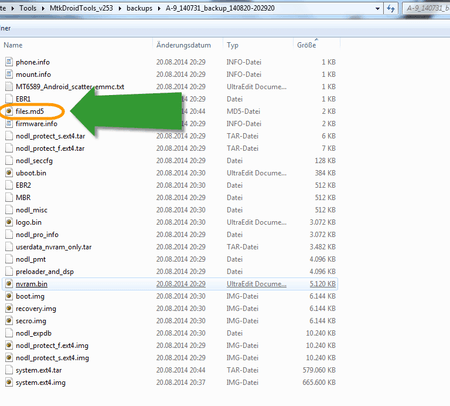Click the boot.img file icon
This screenshot has height=406, width=450.
click(x=9, y=296)
